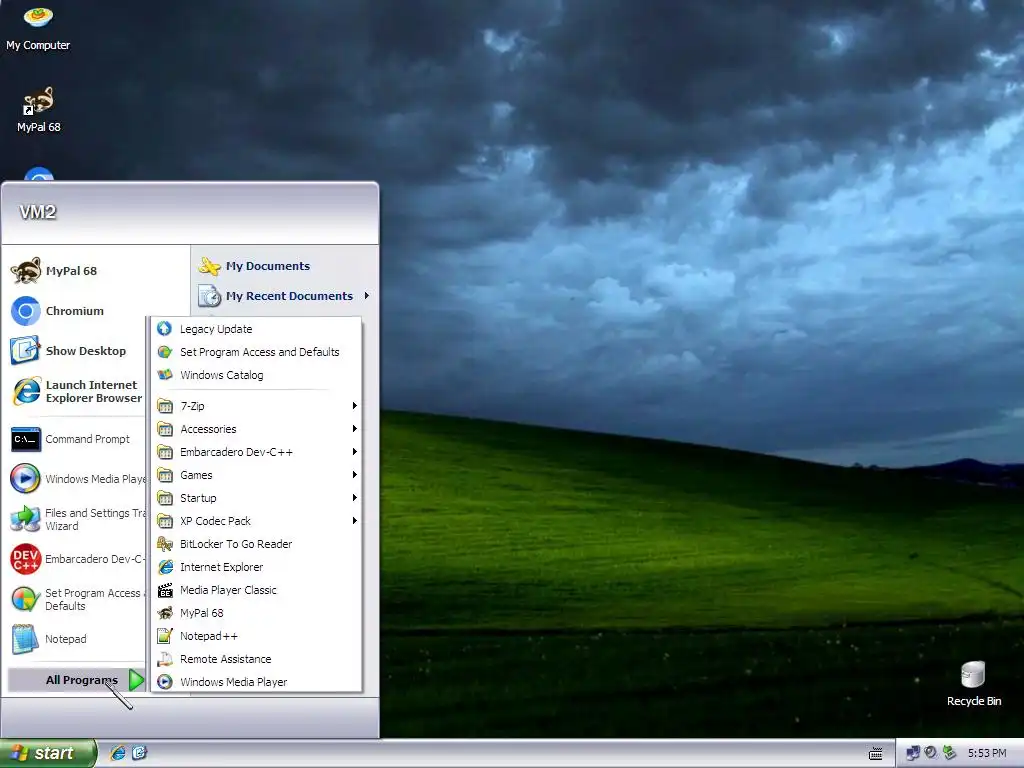Open Windows Media Player in left start column

76,479
